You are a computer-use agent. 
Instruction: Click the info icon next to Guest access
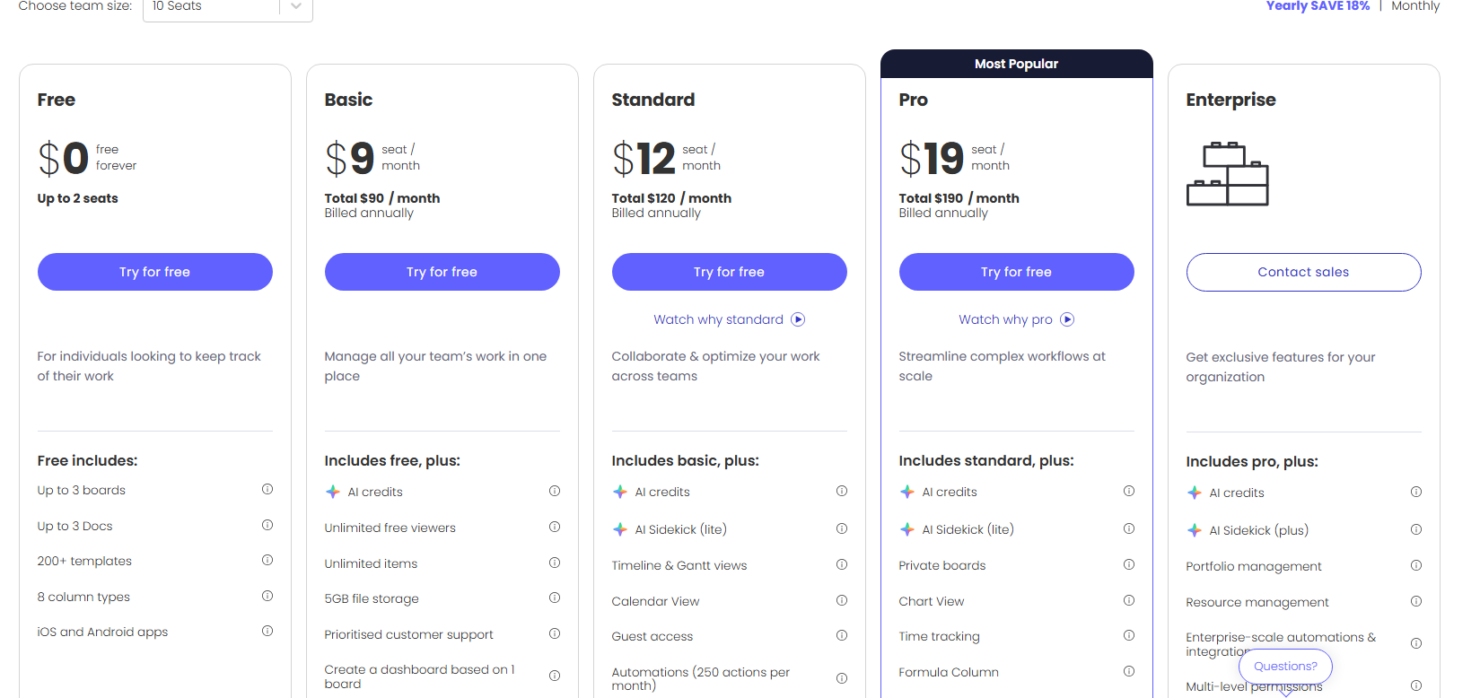pos(841,636)
